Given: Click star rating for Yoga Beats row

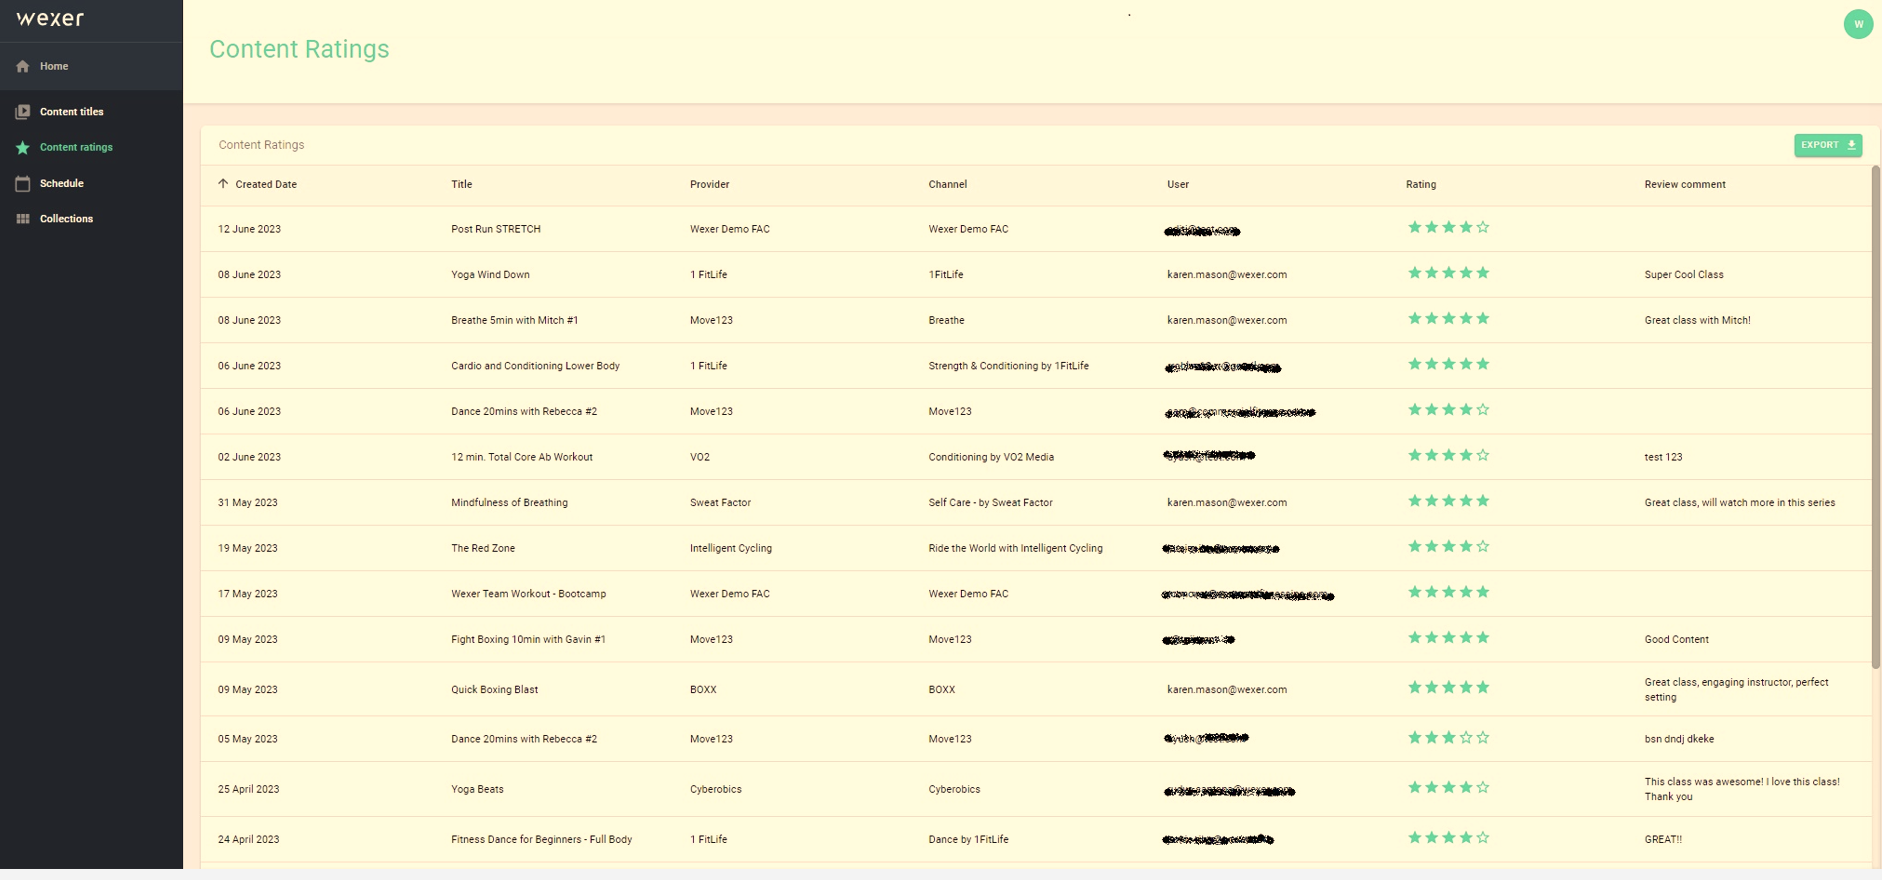Looking at the screenshot, I should (x=1448, y=788).
